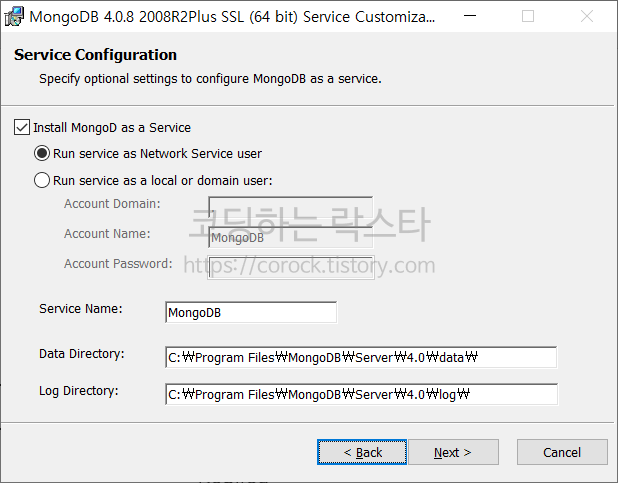Cancel the MongoDB installation

(x=562, y=452)
